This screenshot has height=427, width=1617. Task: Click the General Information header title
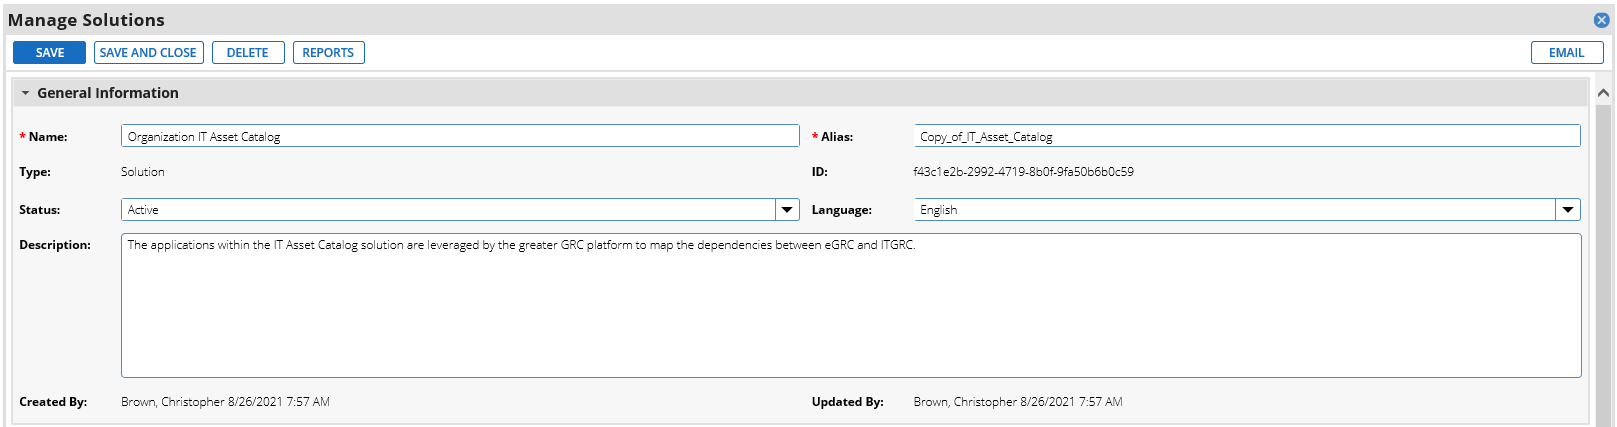108,93
